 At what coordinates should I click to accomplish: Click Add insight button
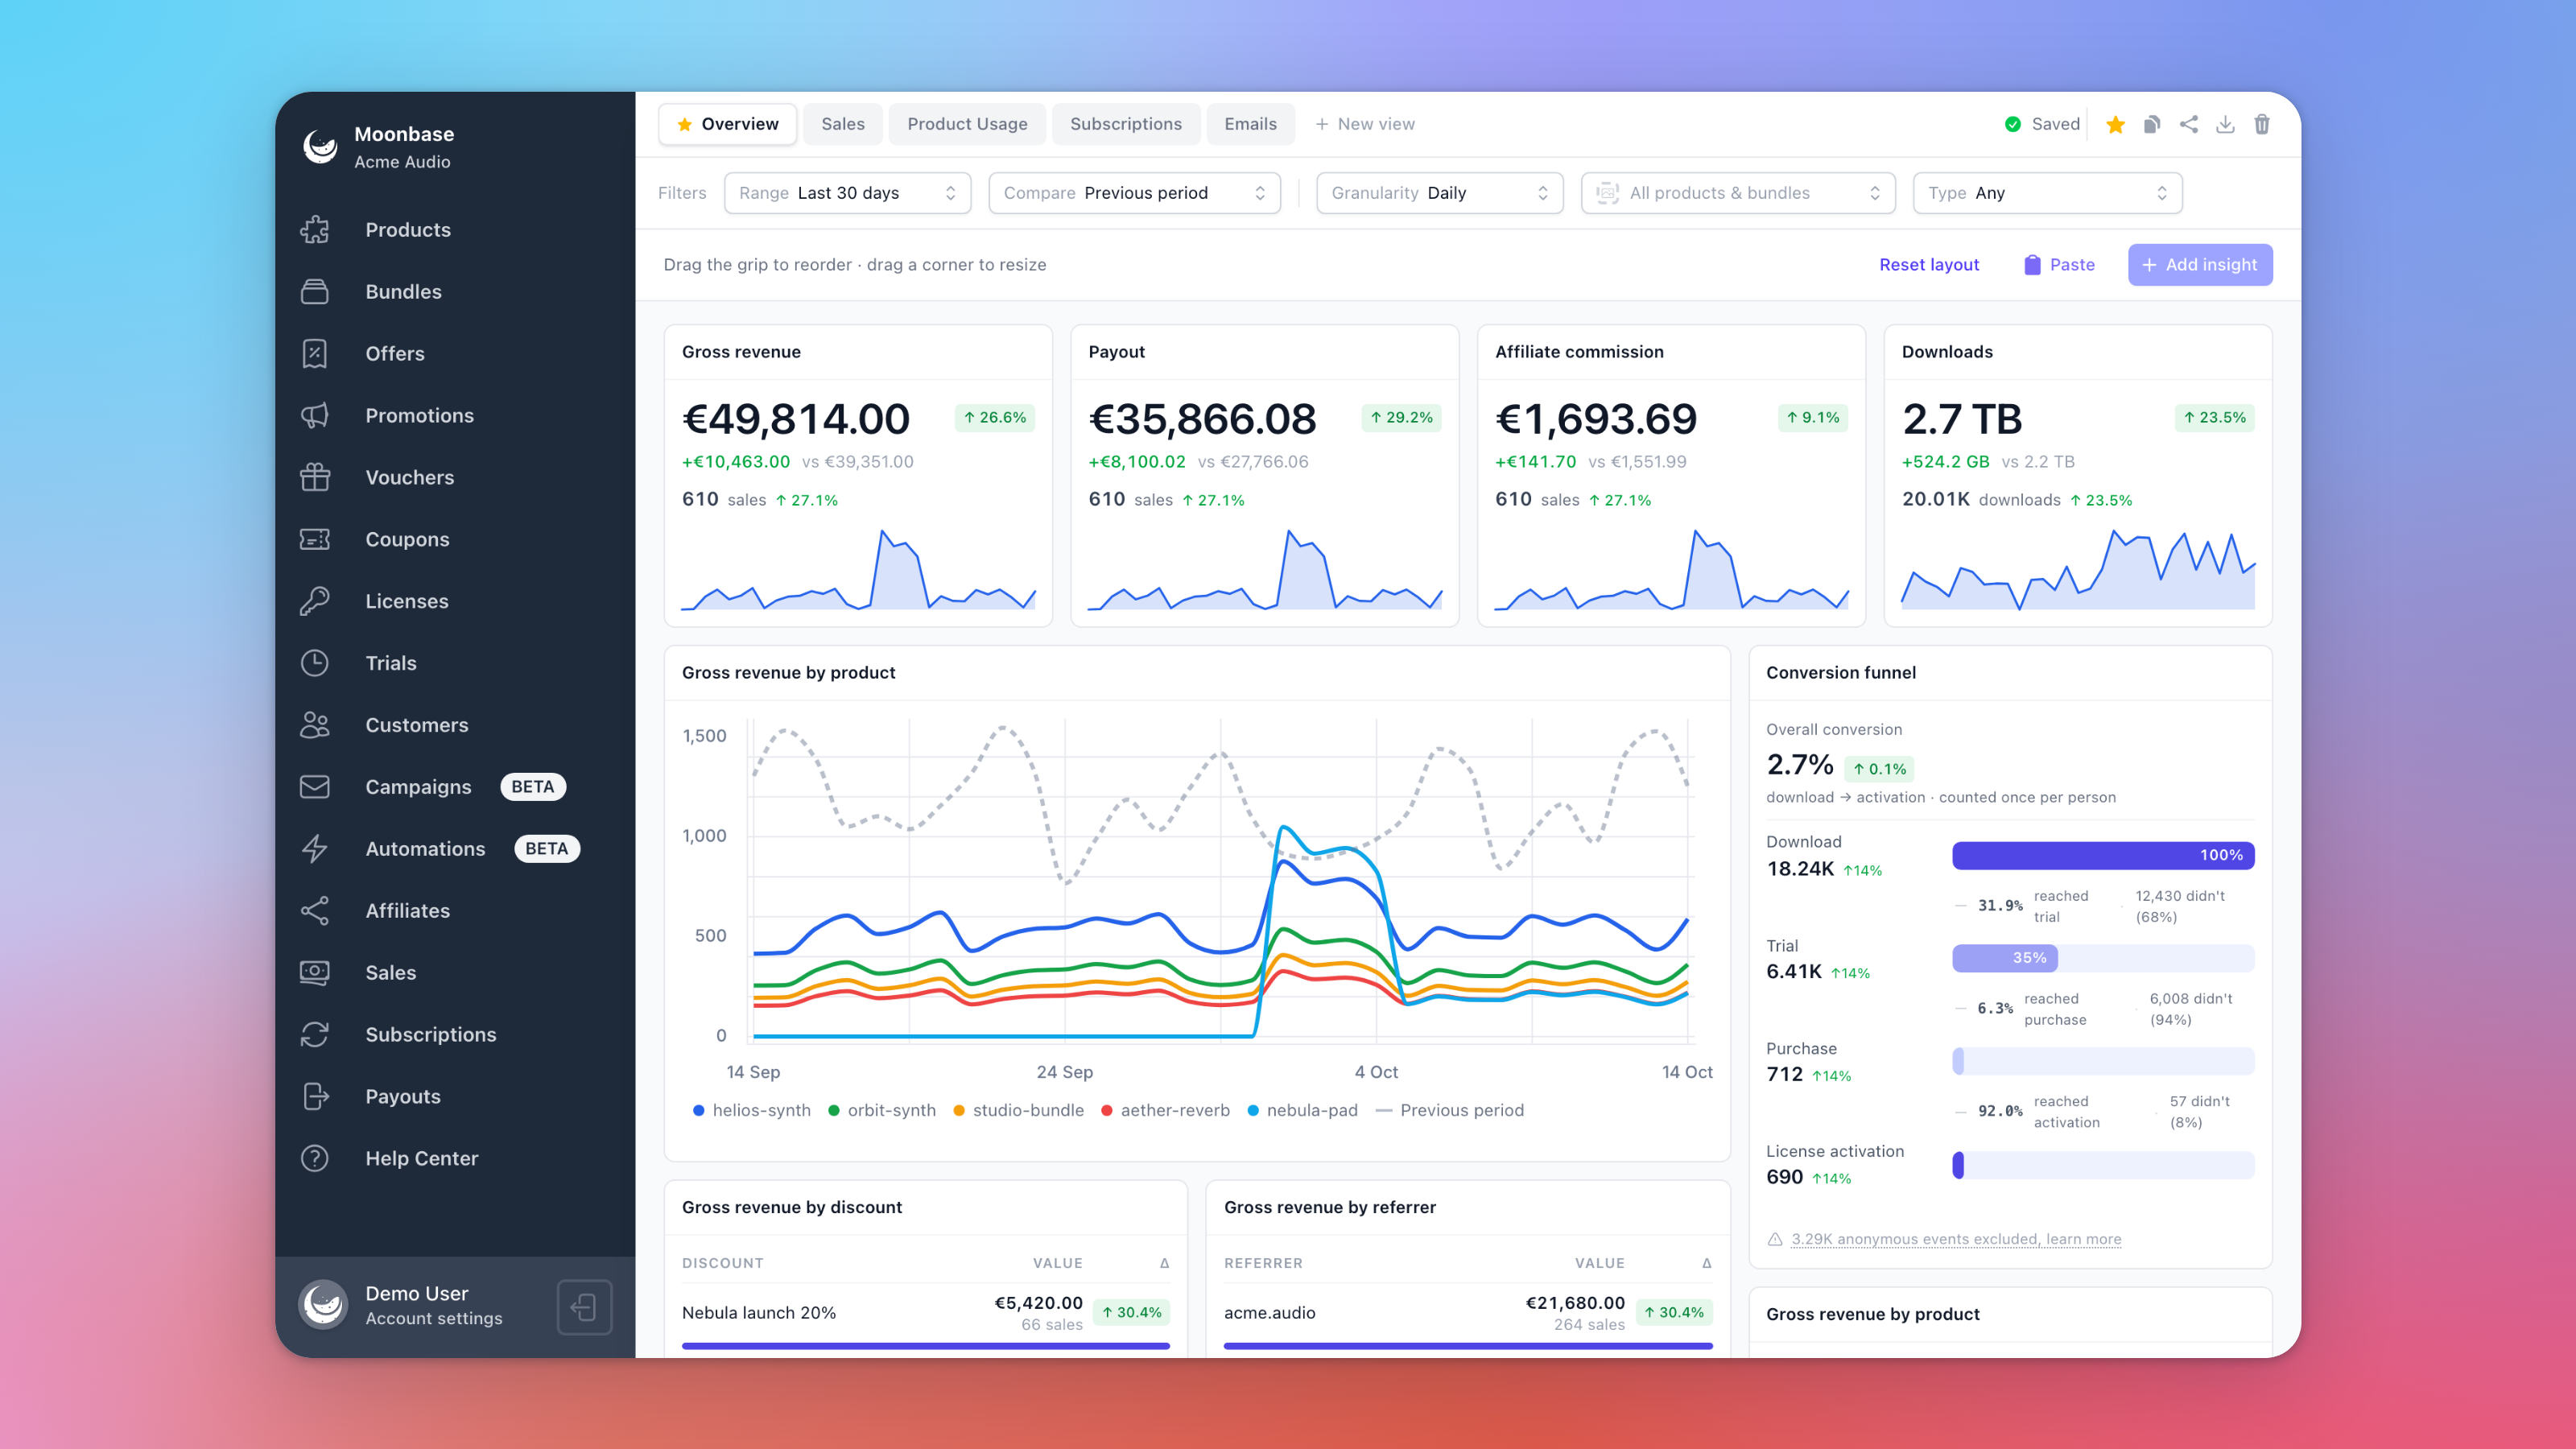pos(2200,265)
